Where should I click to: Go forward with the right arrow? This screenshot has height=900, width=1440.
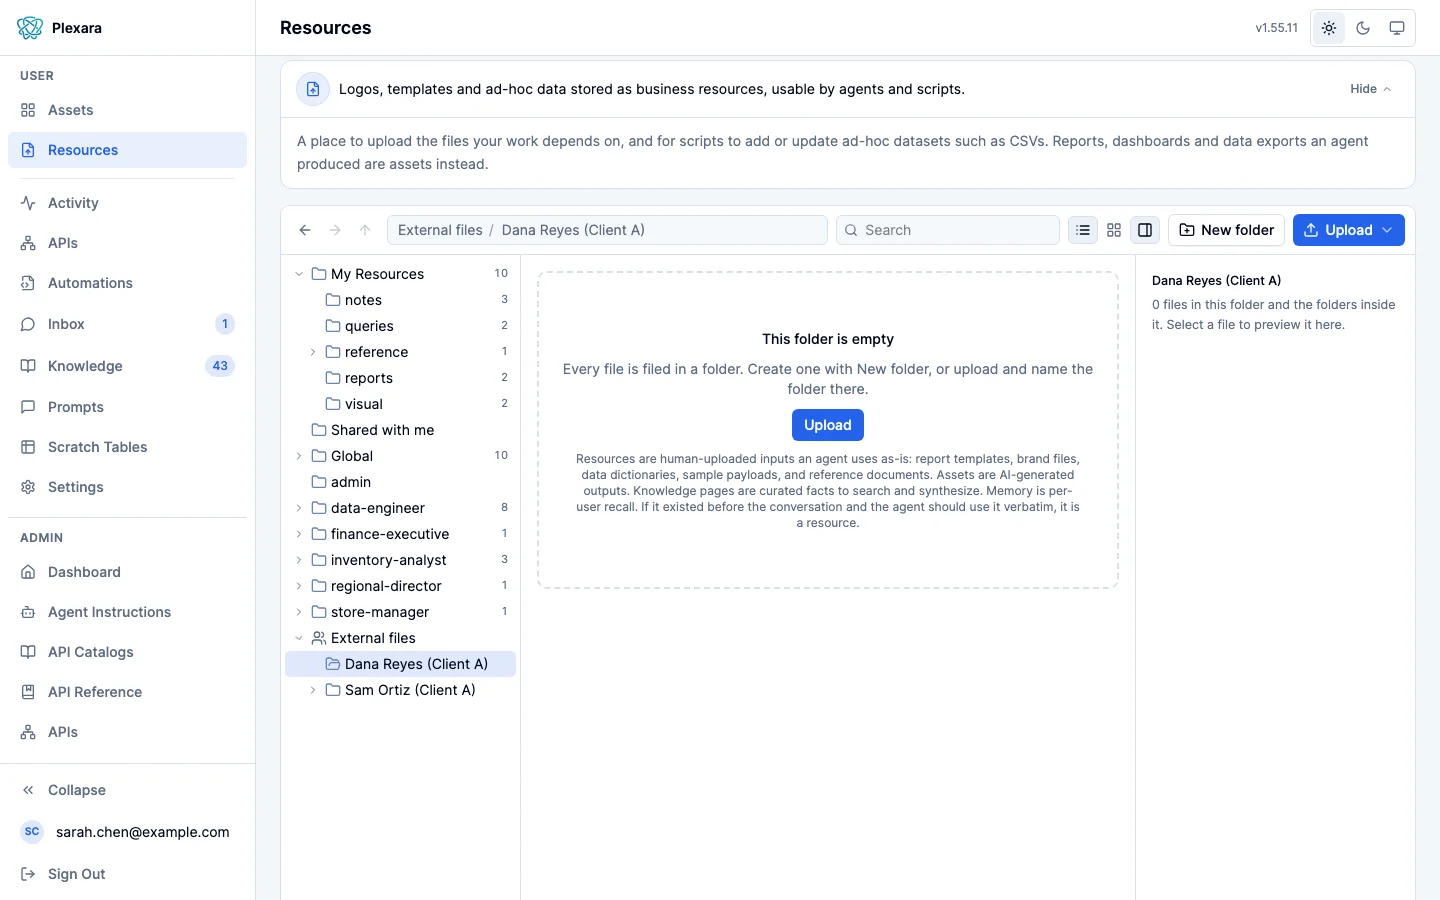pyautogui.click(x=335, y=230)
